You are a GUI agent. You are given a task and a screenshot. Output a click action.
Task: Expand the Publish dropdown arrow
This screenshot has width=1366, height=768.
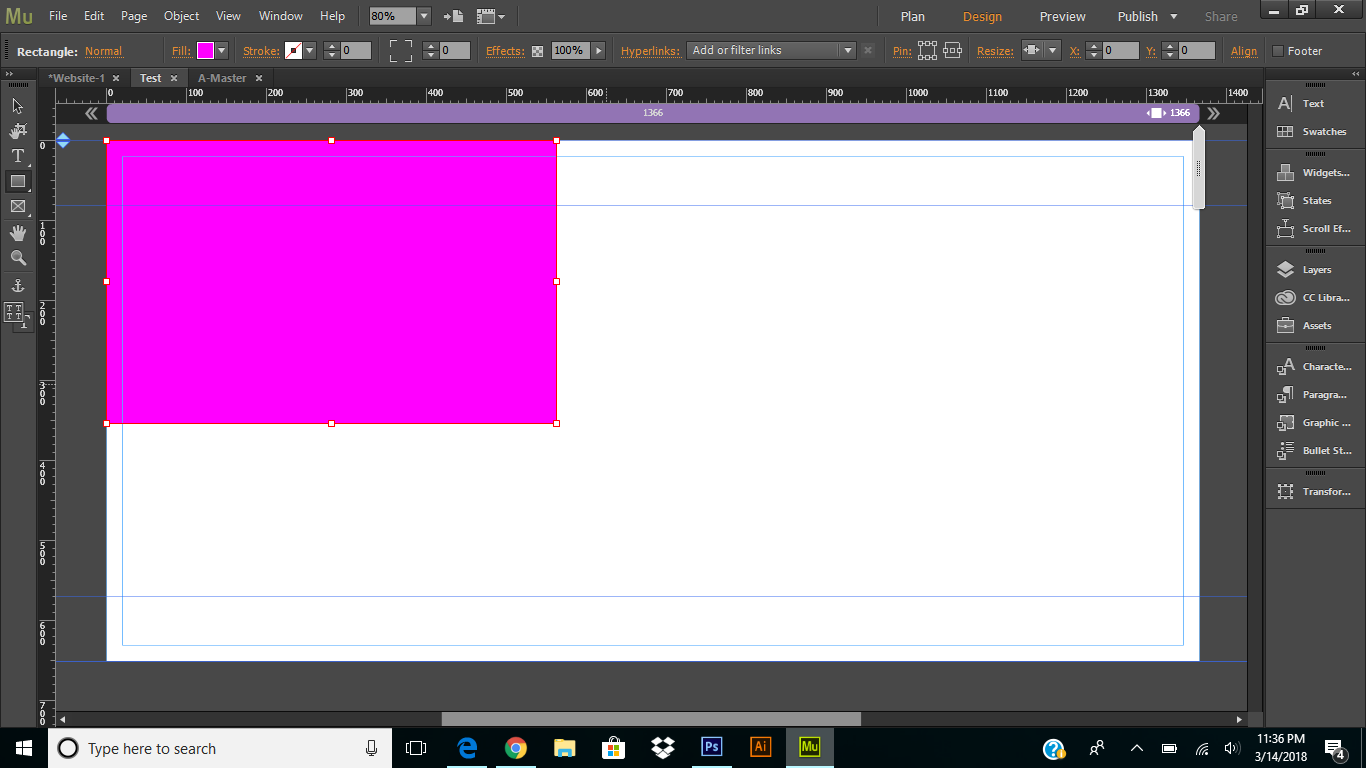click(1173, 16)
